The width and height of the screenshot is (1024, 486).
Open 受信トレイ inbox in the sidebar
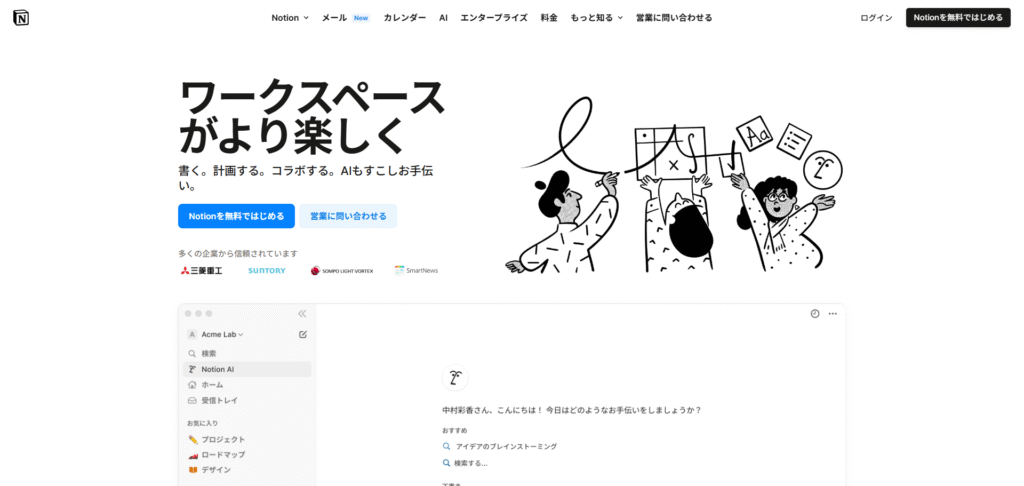[x=247, y=400]
